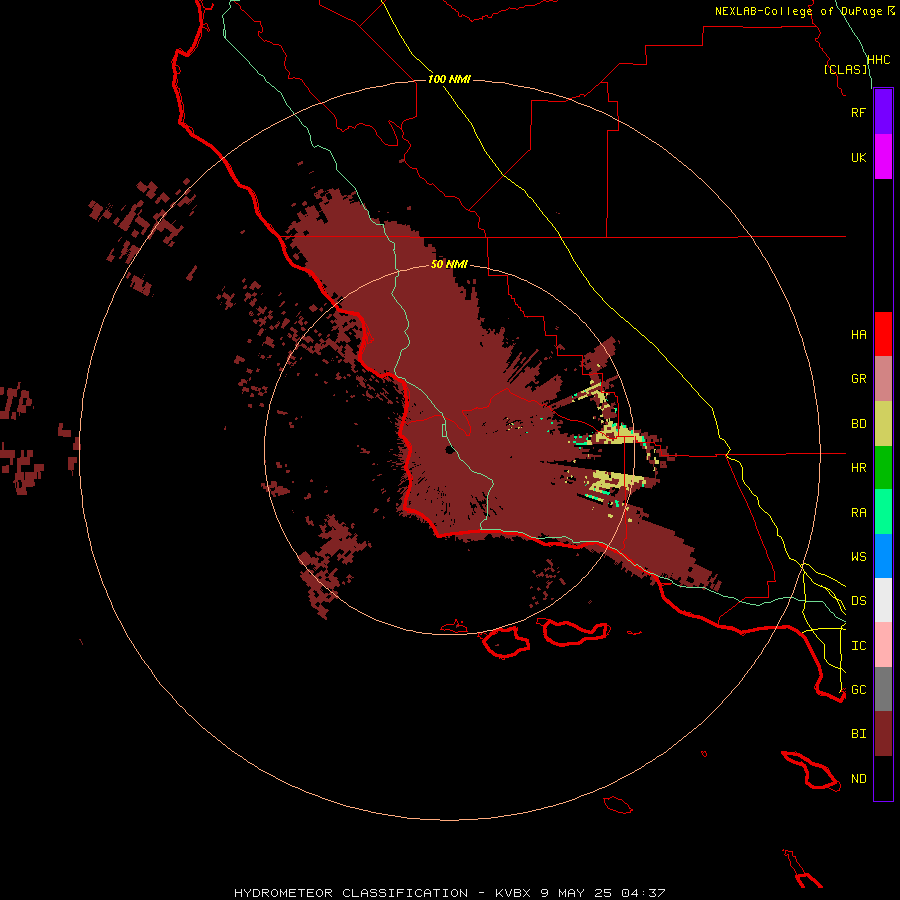The width and height of the screenshot is (900, 900).
Task: Click the GR legend label
Action: [858, 379]
